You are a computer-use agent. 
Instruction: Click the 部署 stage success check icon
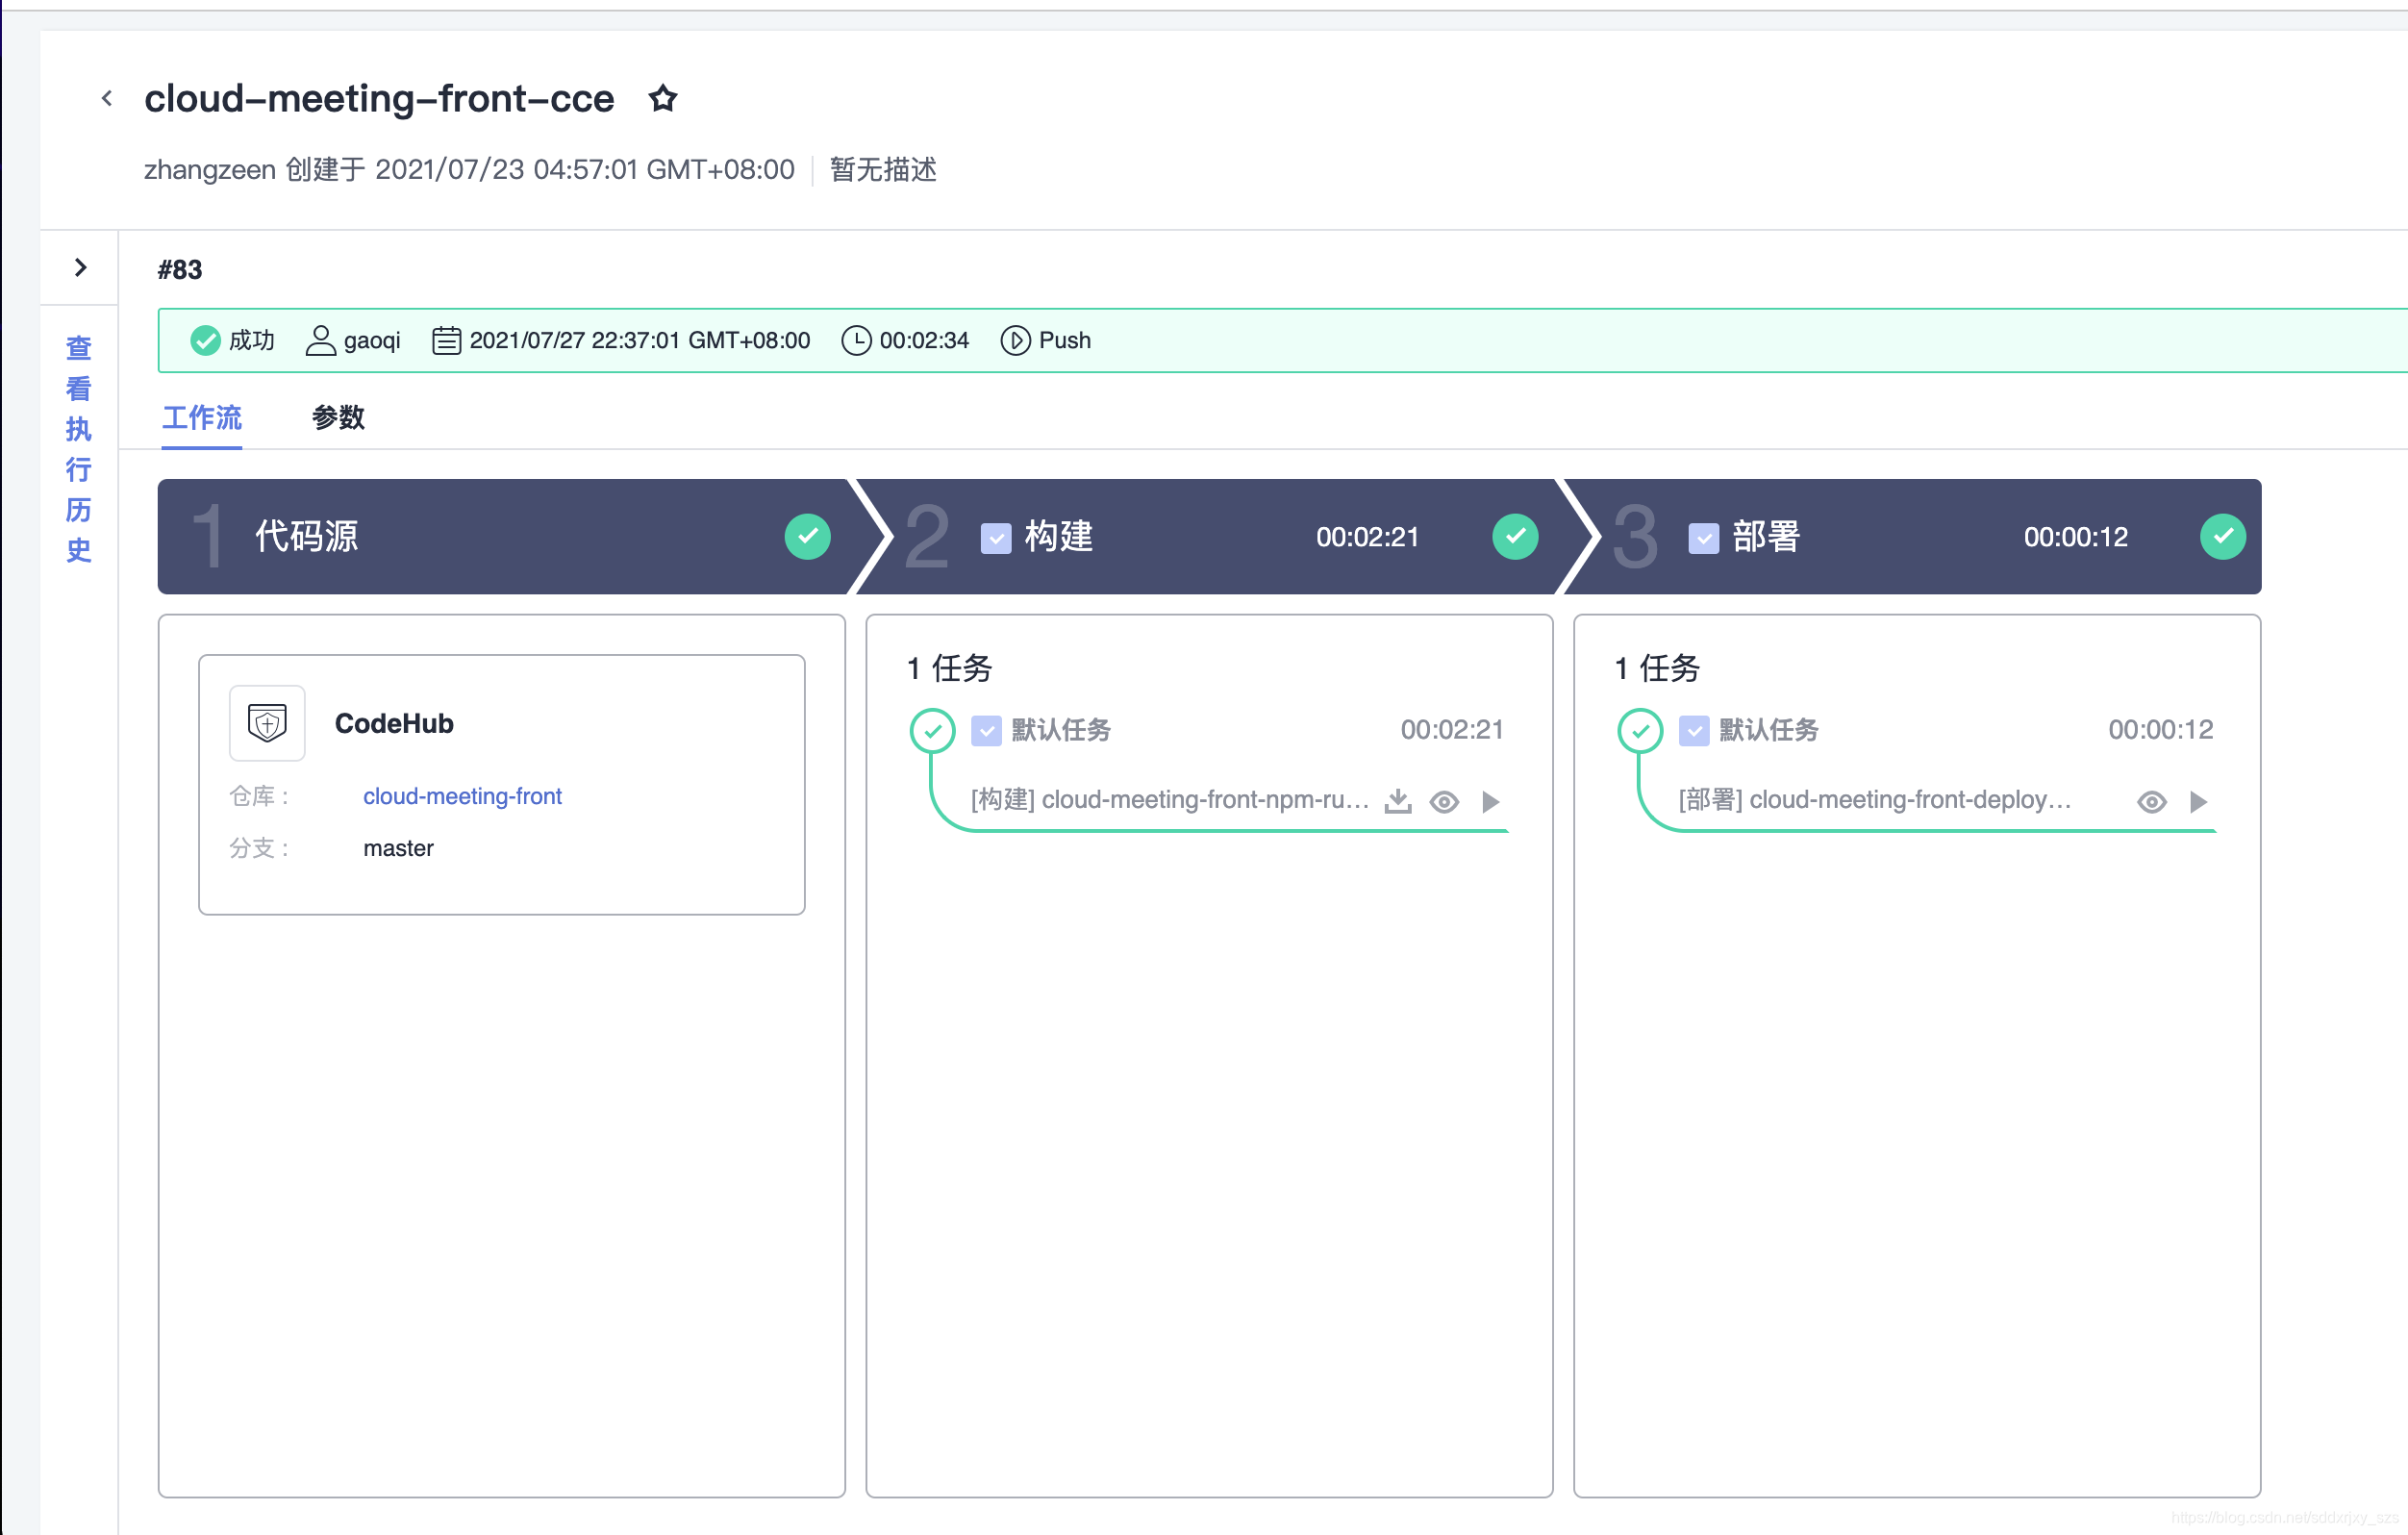[x=2223, y=536]
